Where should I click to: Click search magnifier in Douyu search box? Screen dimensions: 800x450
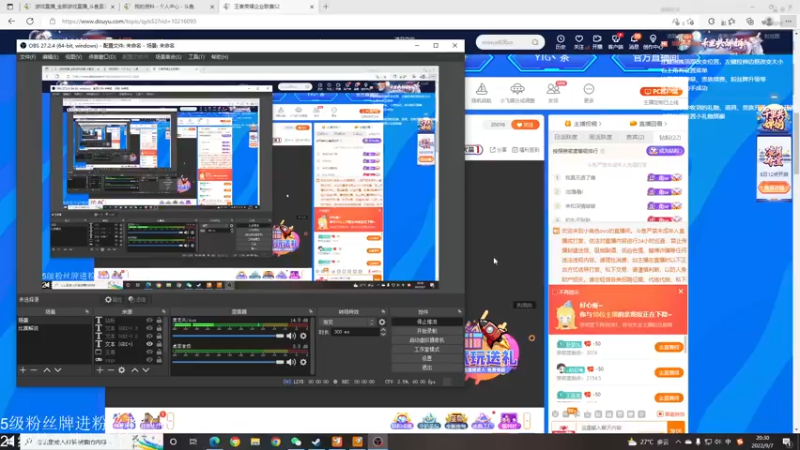(535, 42)
